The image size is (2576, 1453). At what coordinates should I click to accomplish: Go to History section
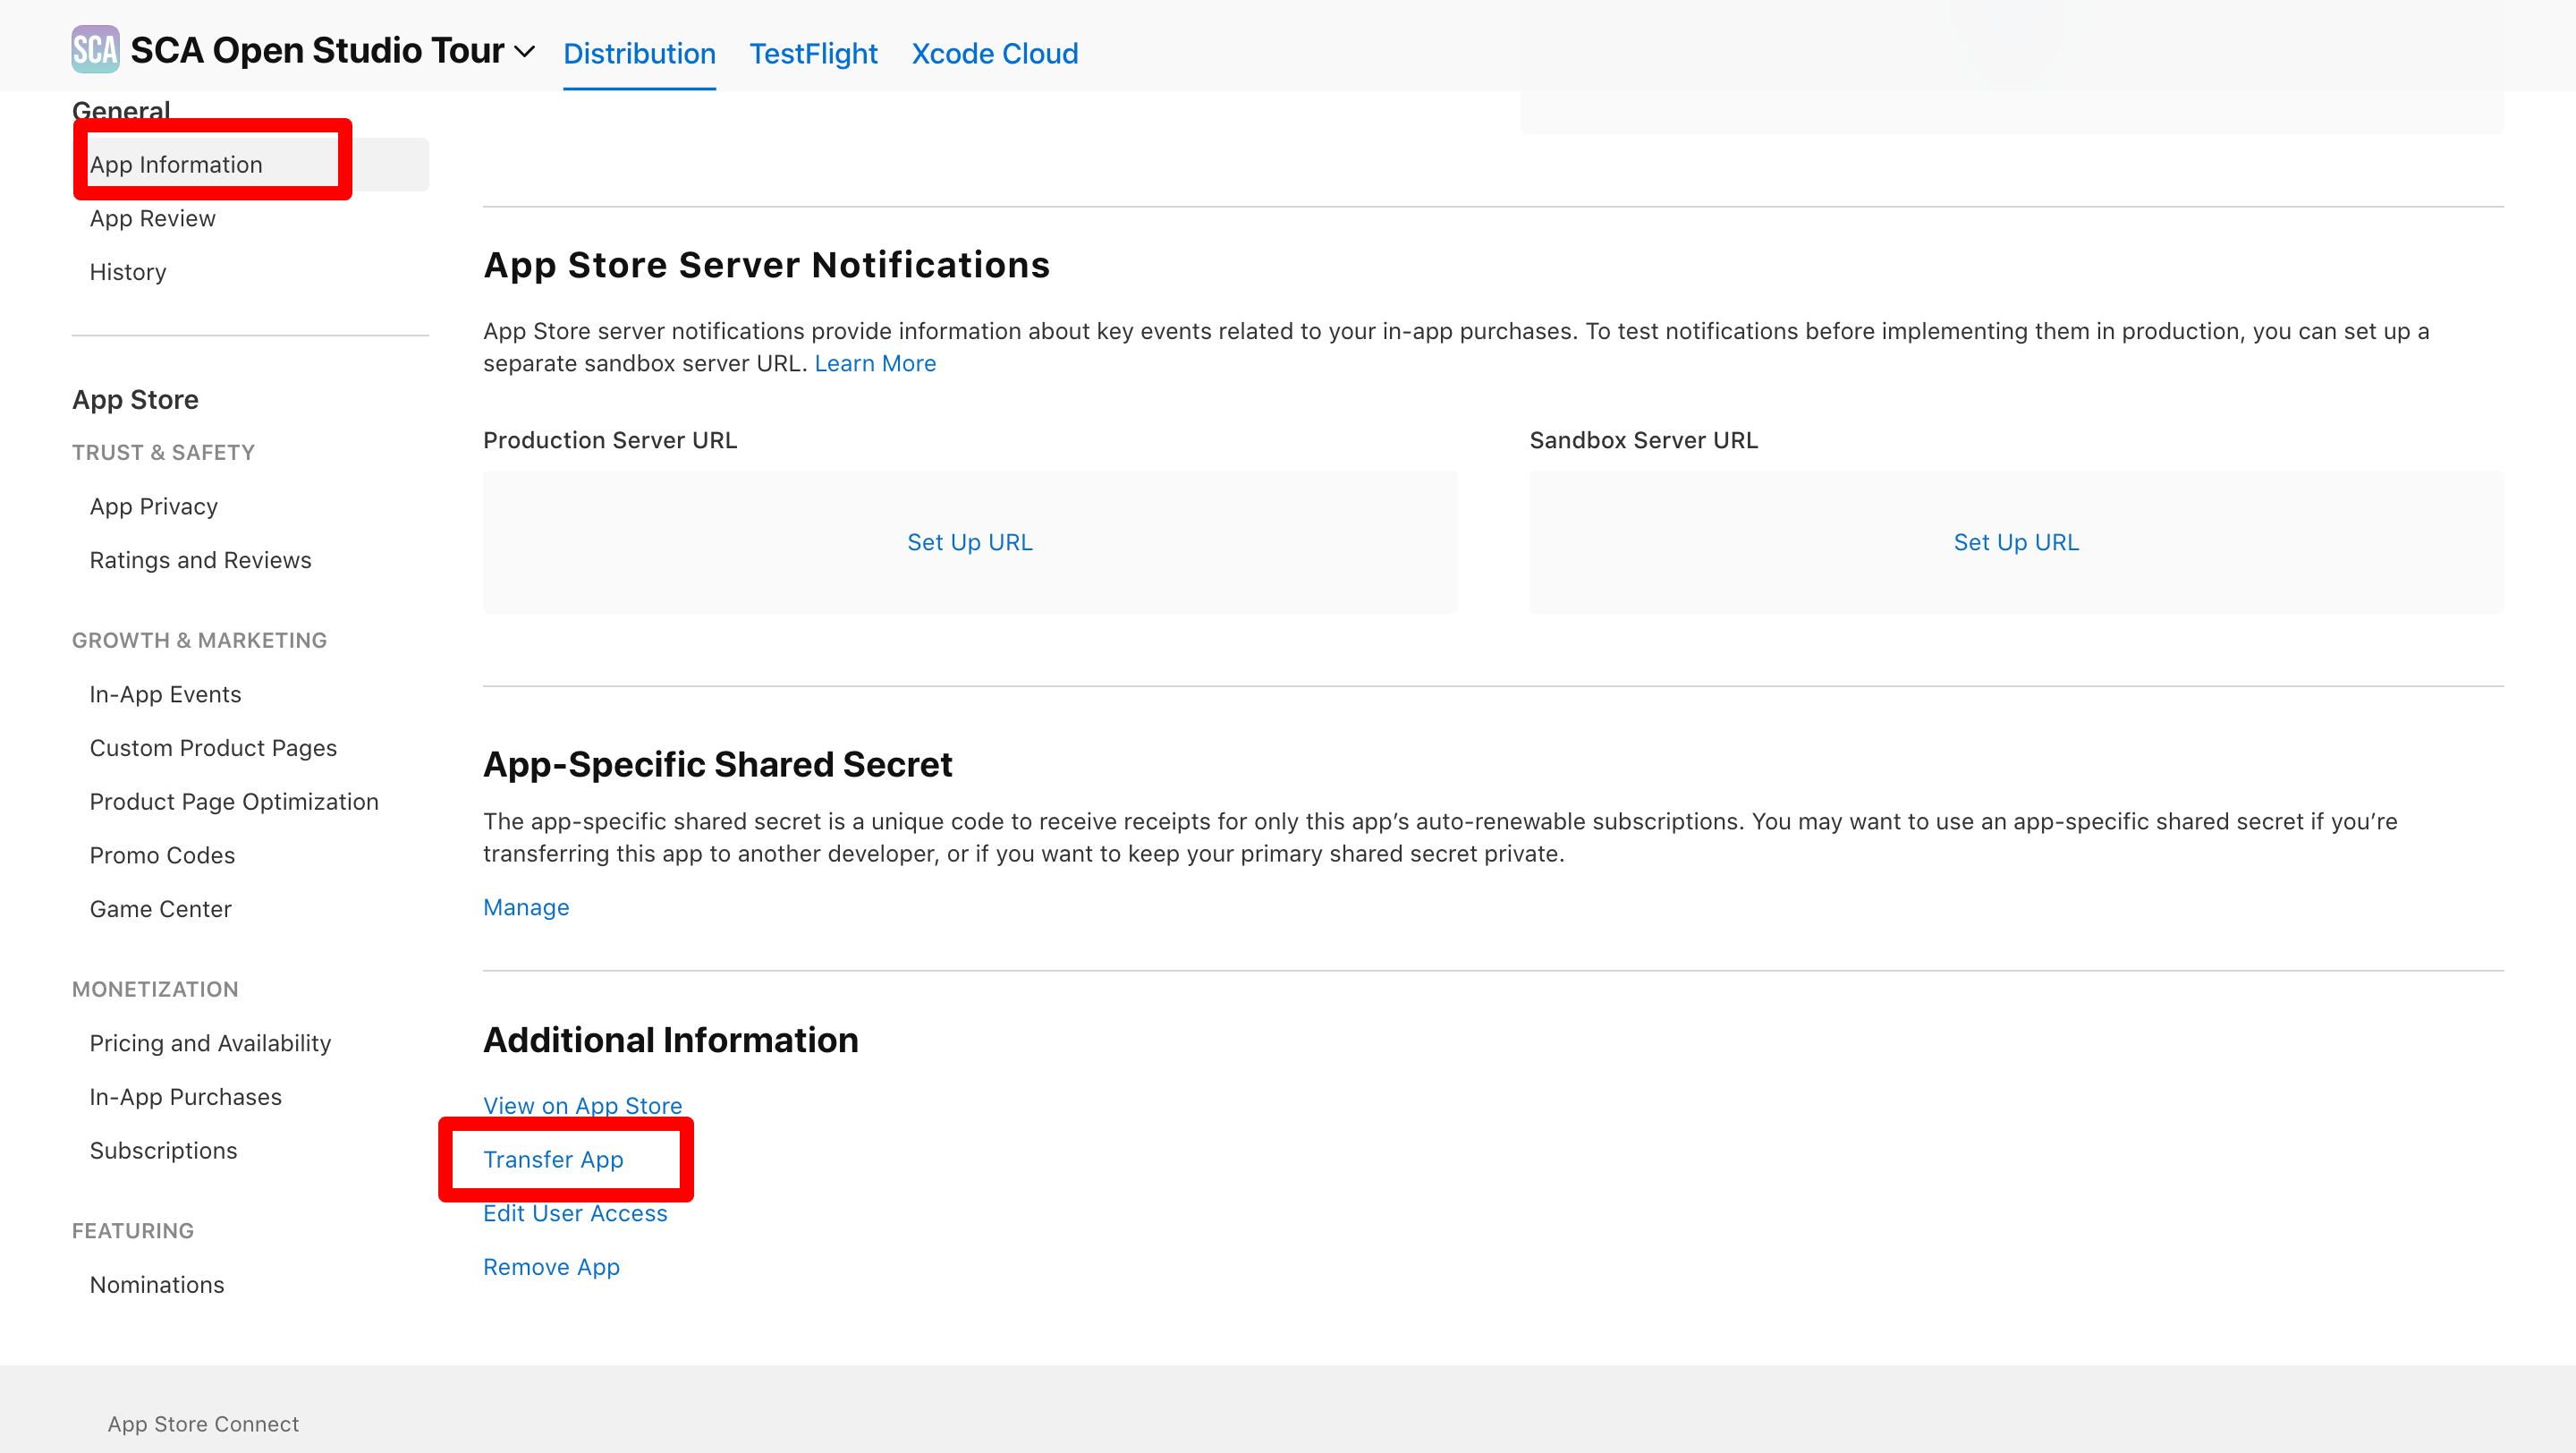pyautogui.click(x=128, y=272)
